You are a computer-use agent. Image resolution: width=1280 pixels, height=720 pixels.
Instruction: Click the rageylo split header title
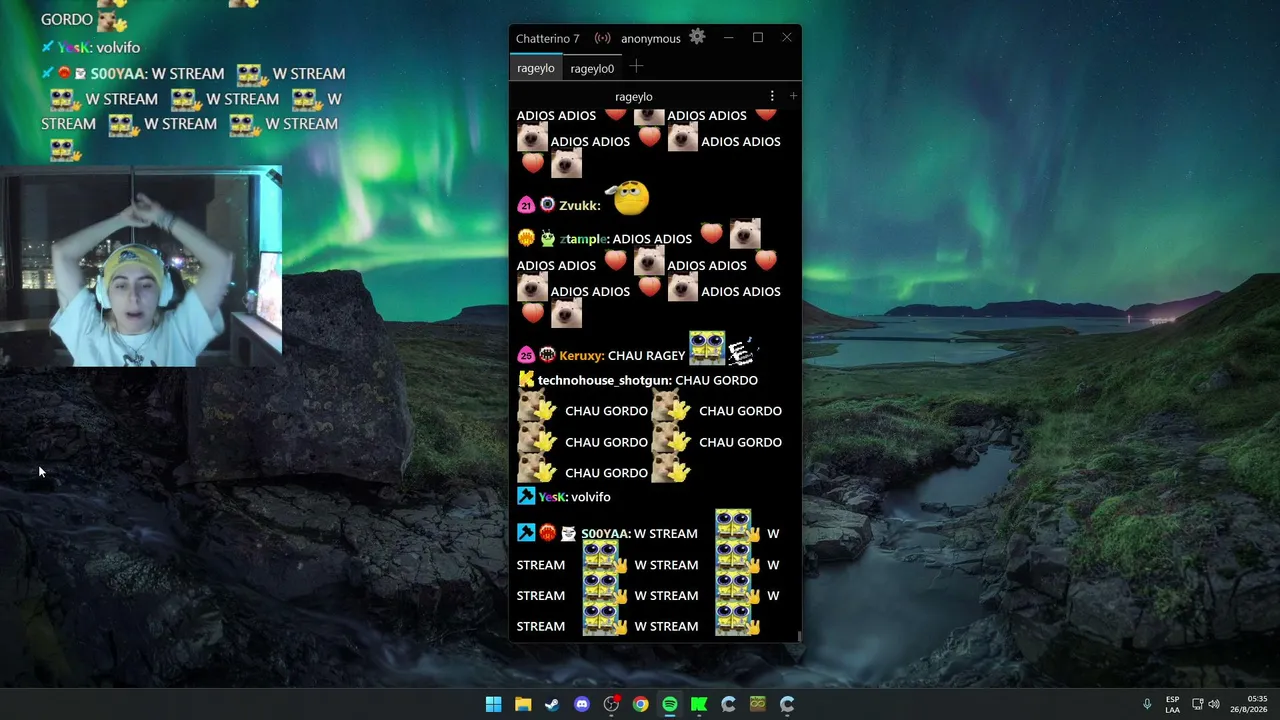tap(634, 97)
